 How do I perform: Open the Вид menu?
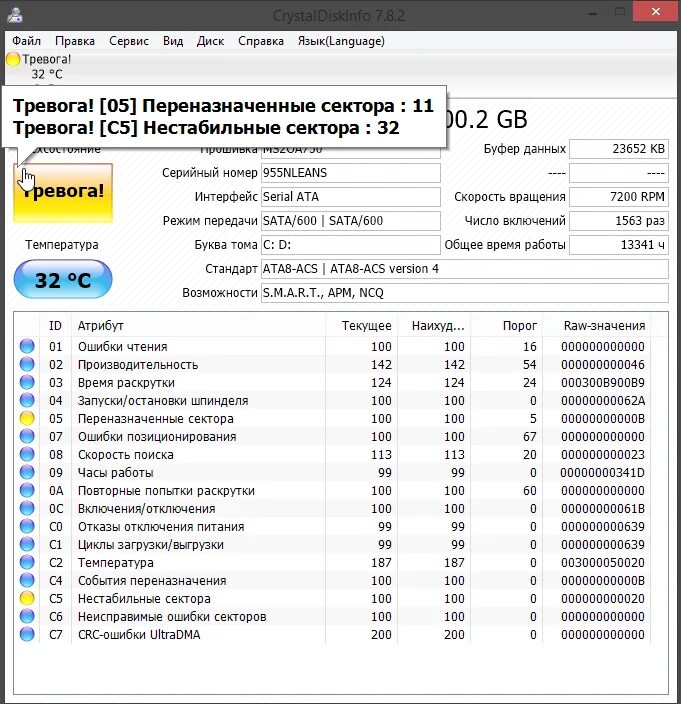tap(173, 41)
